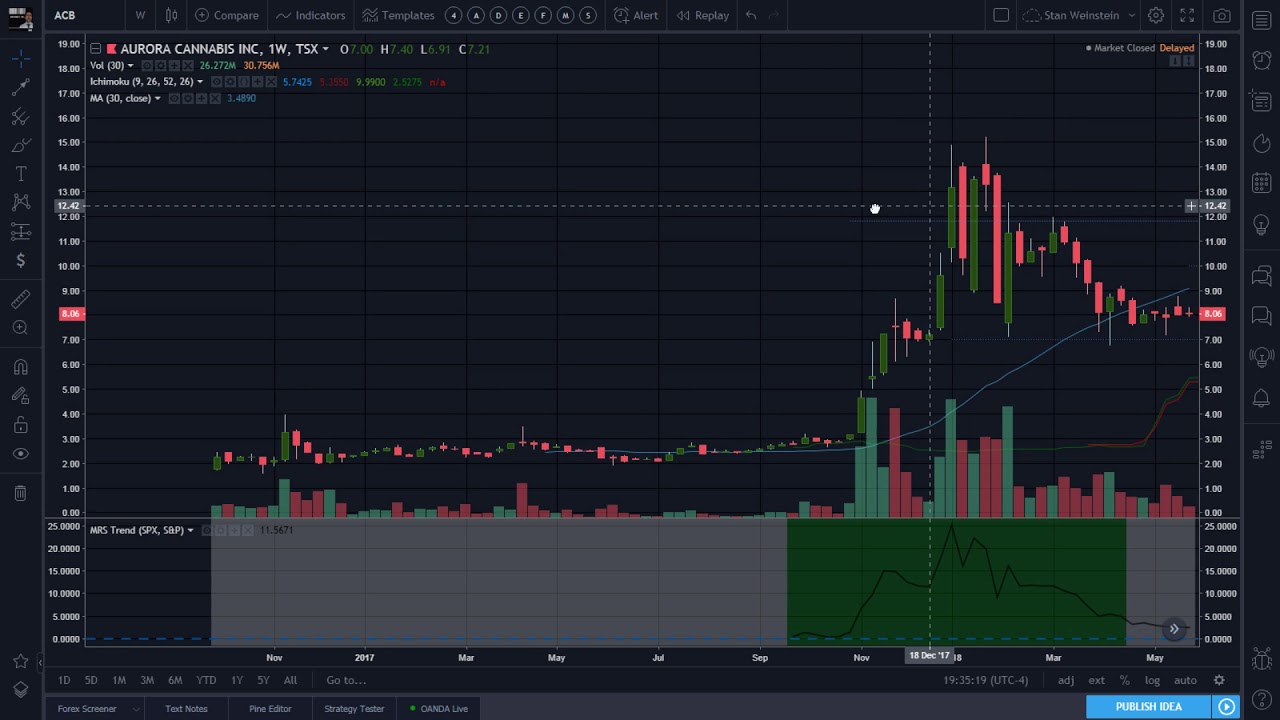Open the calendar panel in right sidebar
The height and width of the screenshot is (720, 1280).
(x=1262, y=182)
